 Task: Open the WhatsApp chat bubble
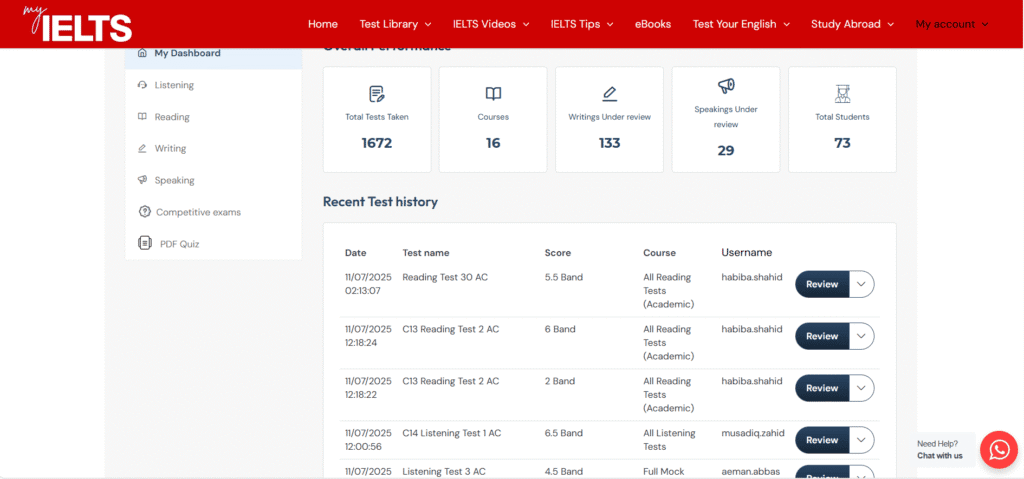click(x=999, y=449)
